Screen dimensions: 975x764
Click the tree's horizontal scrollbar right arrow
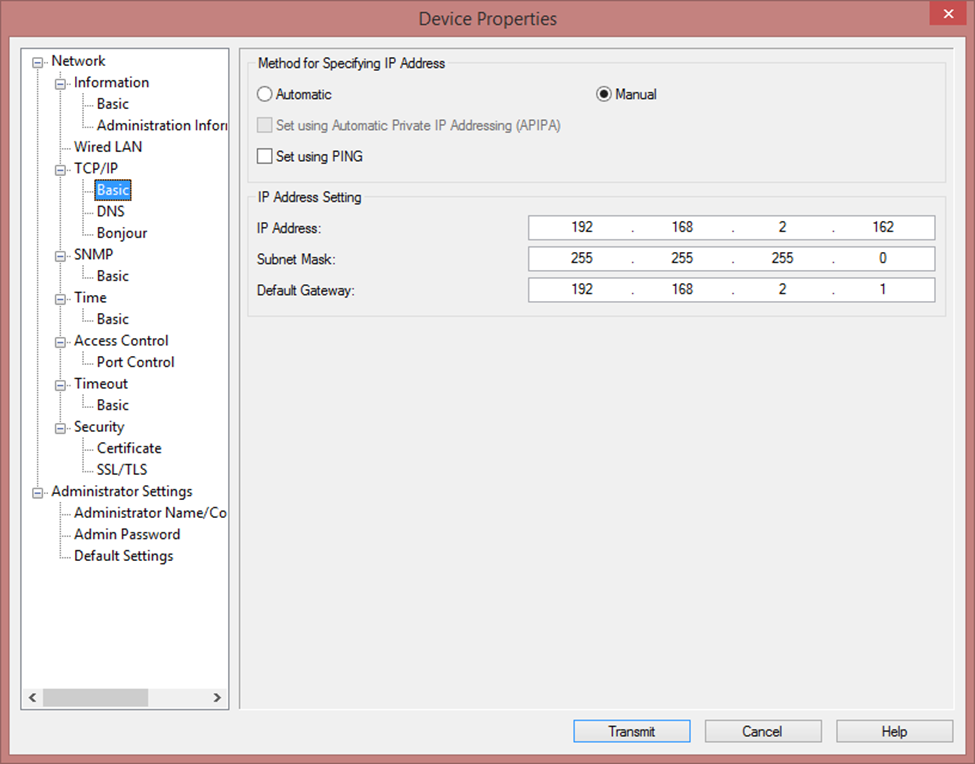pos(217,697)
